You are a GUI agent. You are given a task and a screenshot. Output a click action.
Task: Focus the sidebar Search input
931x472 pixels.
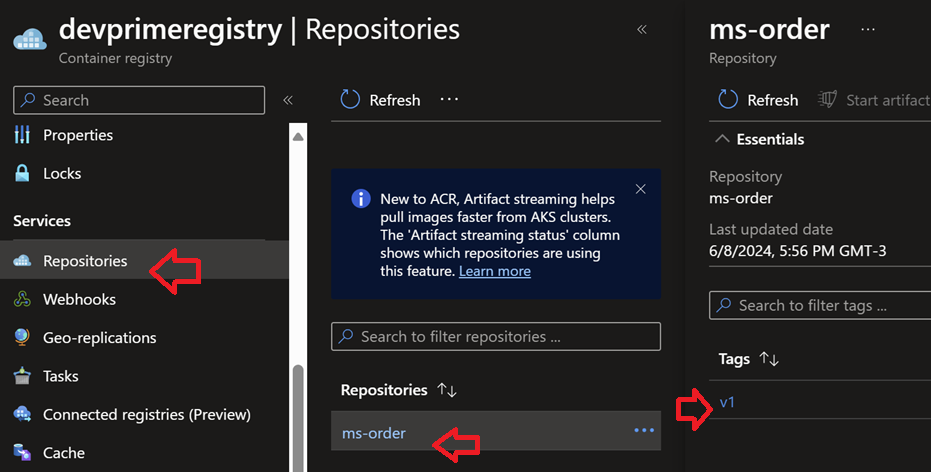139,100
